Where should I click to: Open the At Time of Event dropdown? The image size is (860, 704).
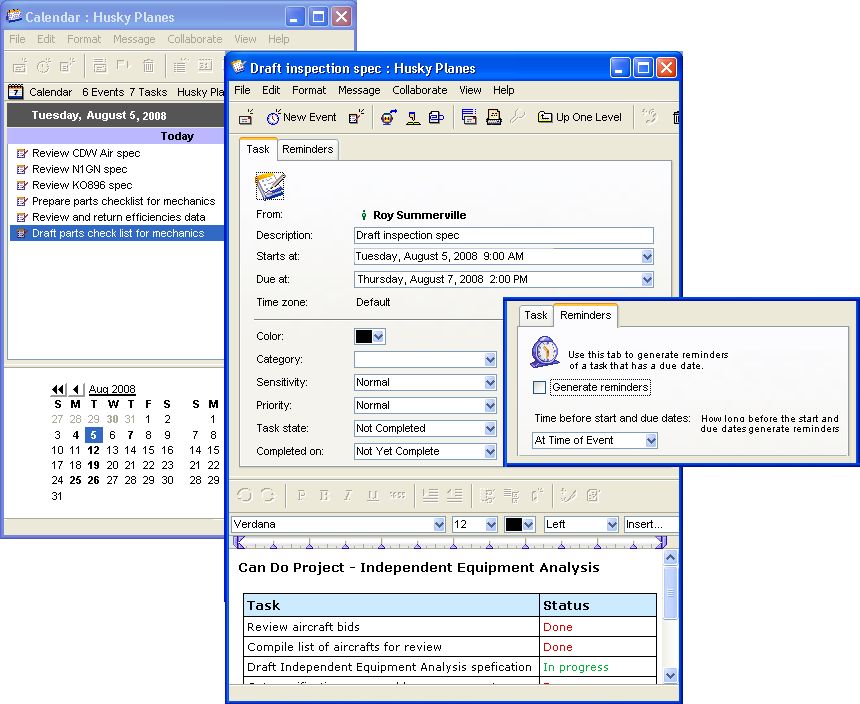point(651,441)
